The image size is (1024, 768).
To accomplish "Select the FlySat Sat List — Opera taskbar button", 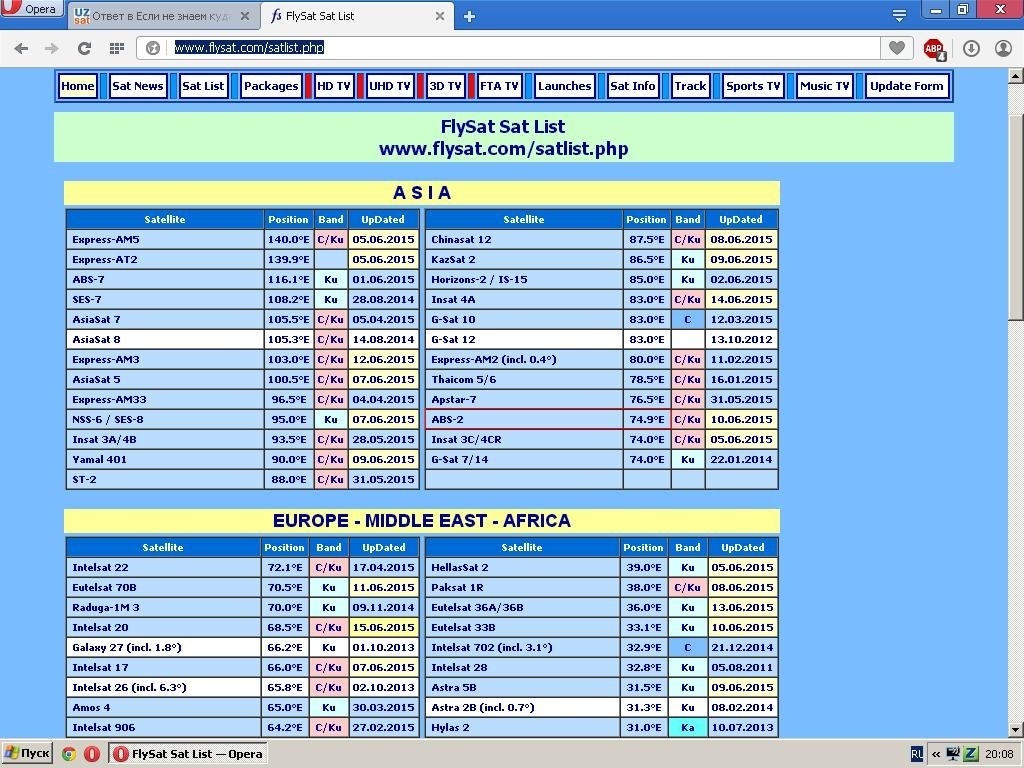I will tap(187, 754).
